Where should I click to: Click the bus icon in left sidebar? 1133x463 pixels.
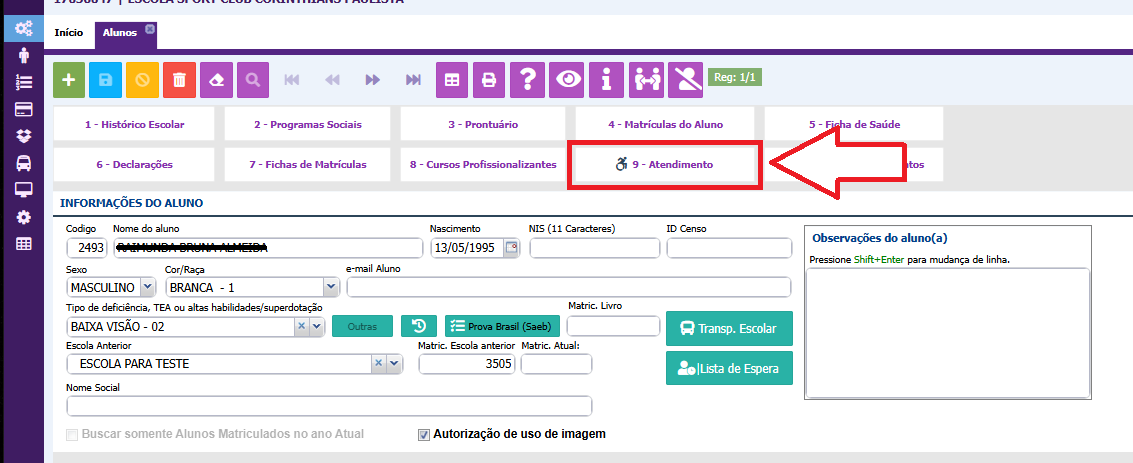point(23,163)
